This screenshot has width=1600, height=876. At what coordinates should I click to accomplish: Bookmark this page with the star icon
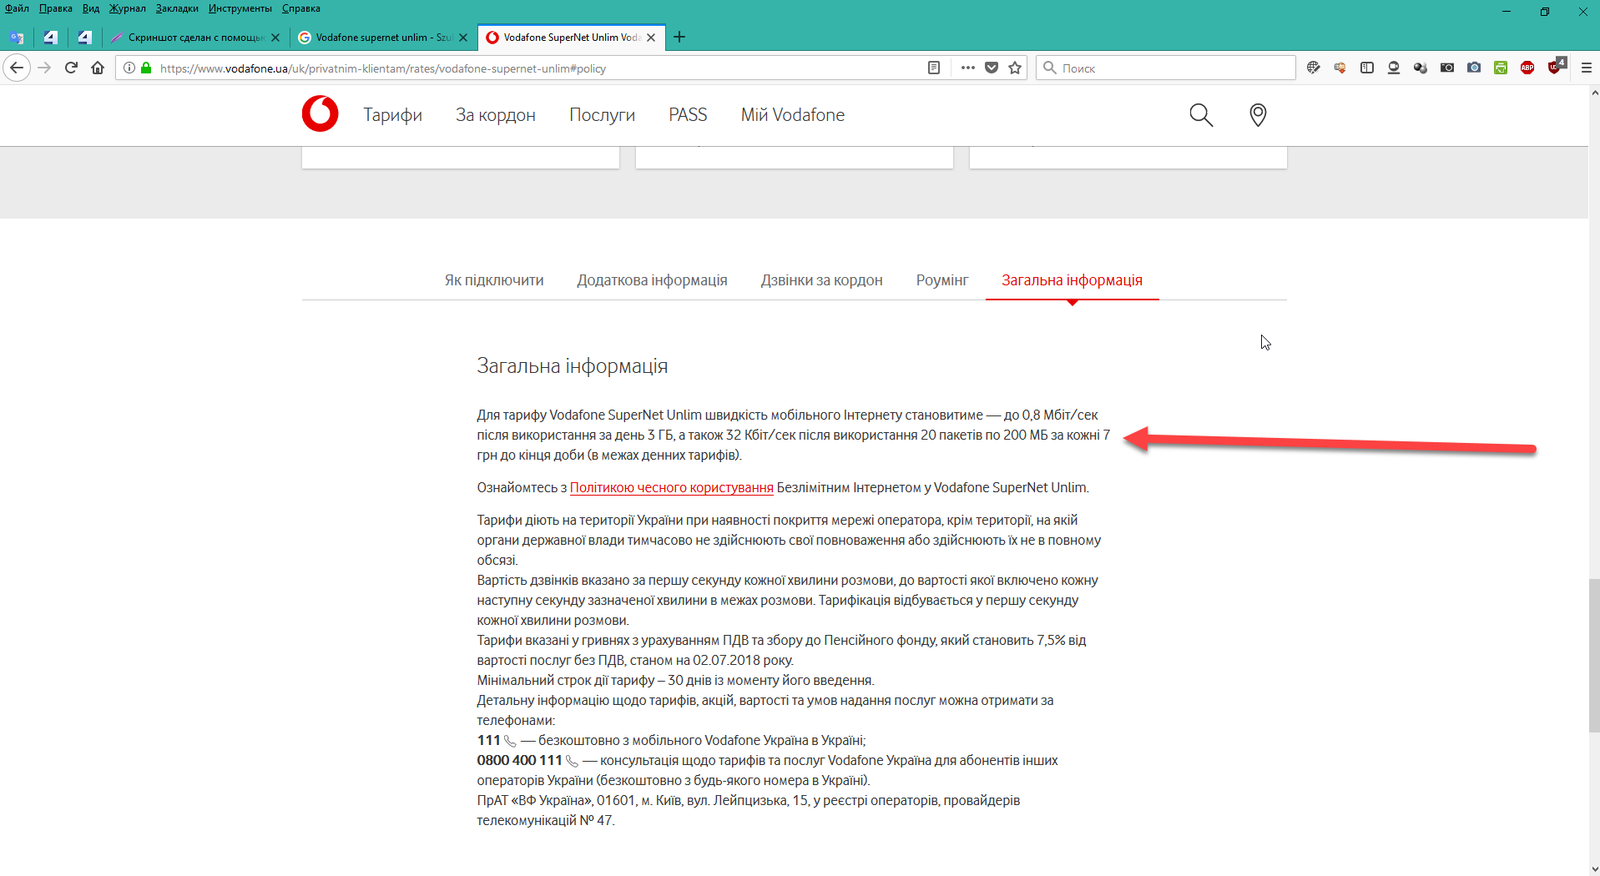(x=1015, y=68)
